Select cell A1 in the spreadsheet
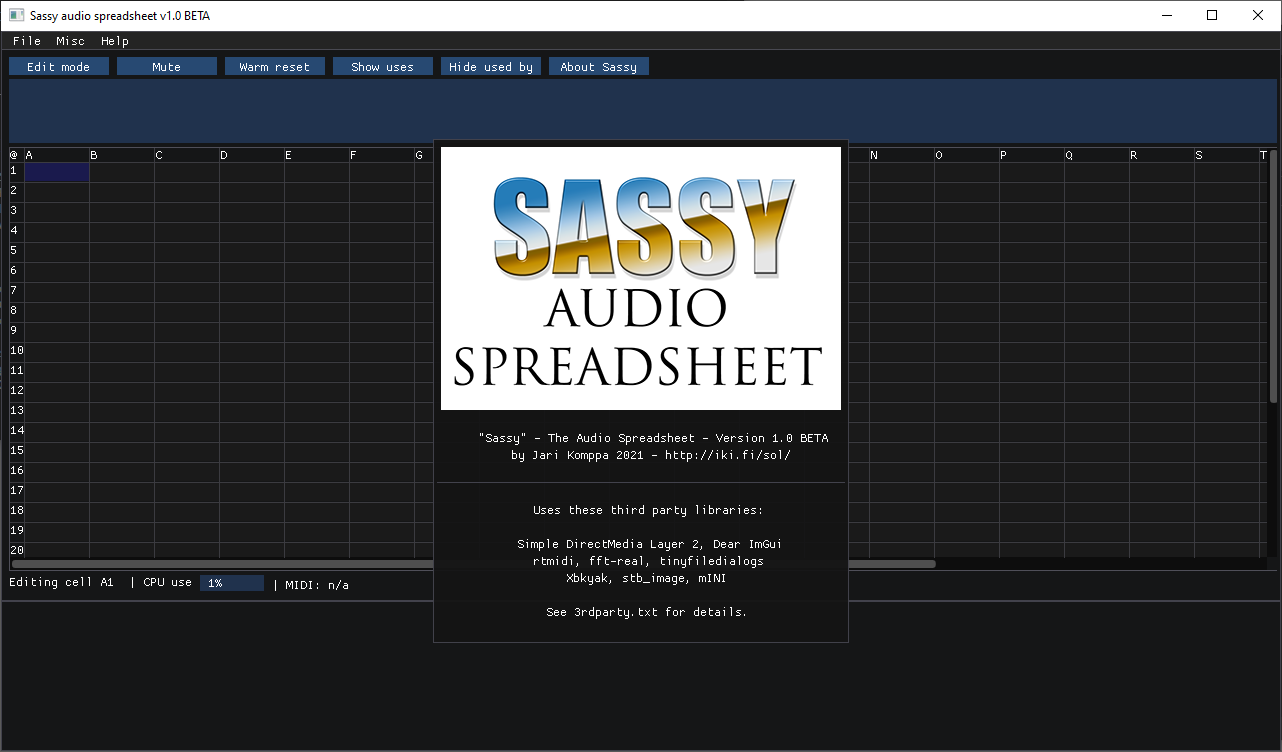 click(x=57, y=172)
